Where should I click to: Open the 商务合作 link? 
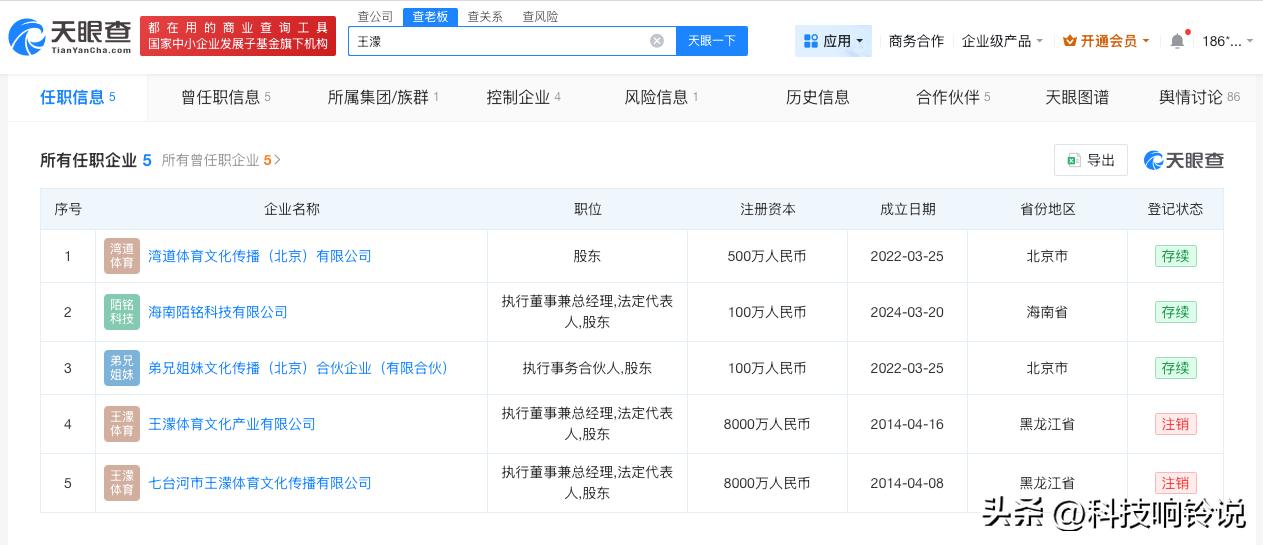point(916,41)
